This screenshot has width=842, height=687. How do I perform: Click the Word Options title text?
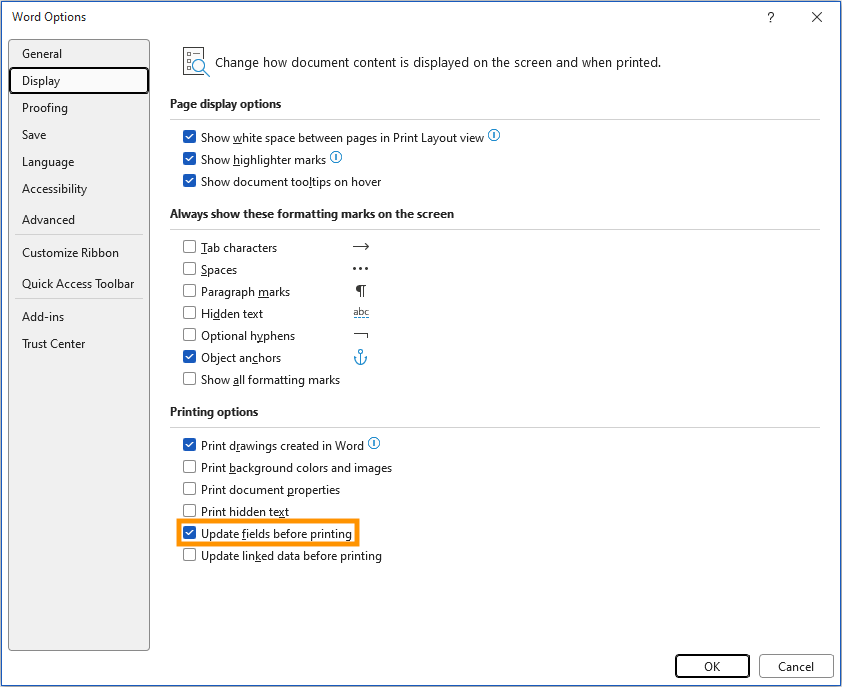click(49, 17)
